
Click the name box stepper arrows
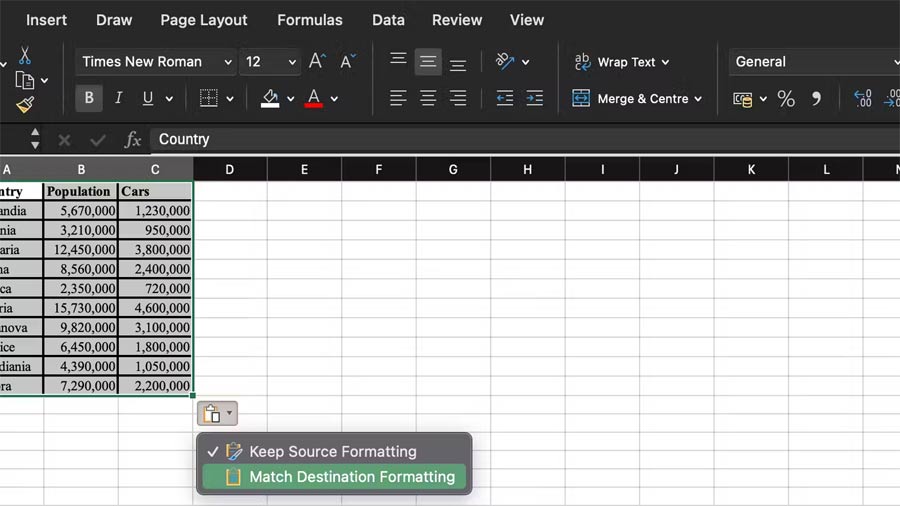pos(35,139)
